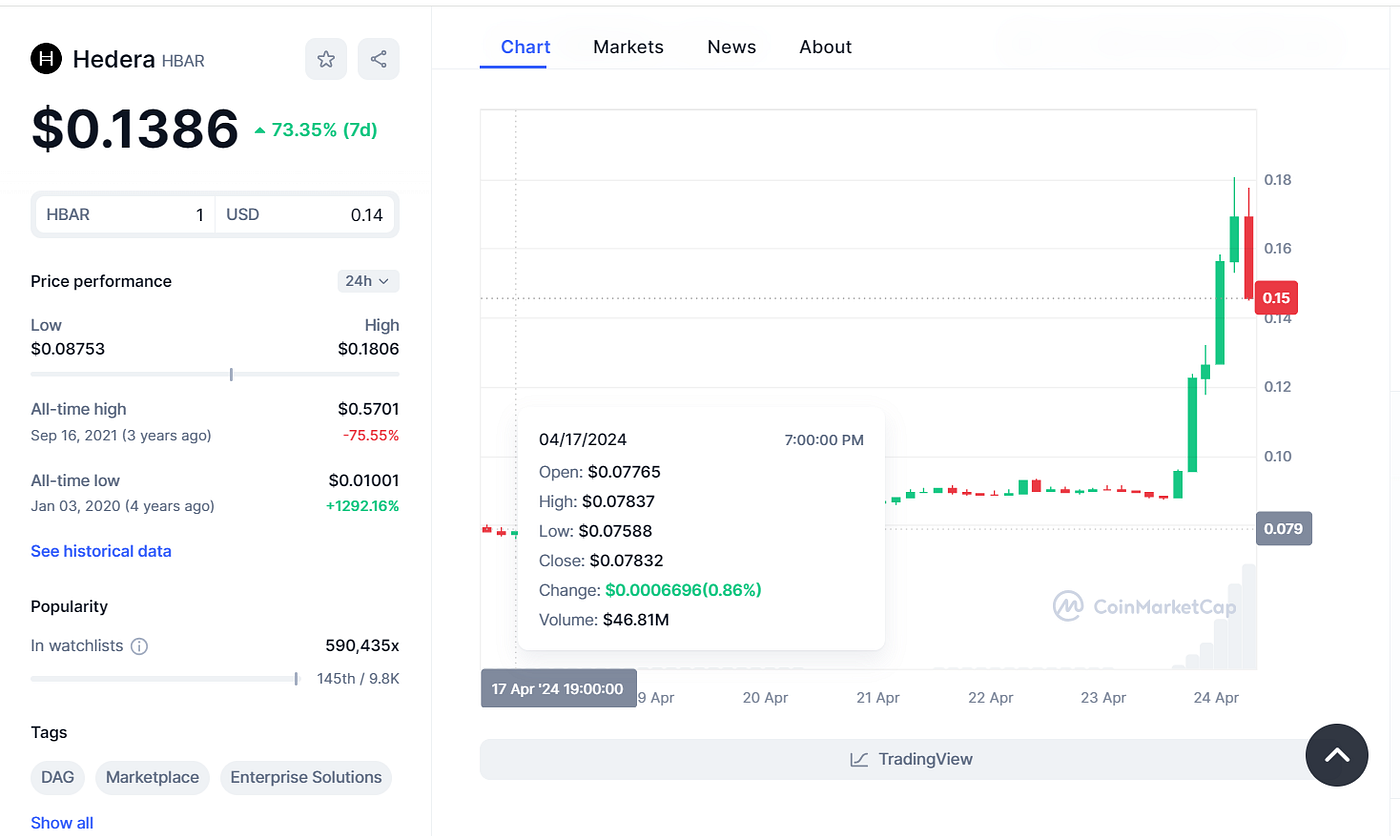Open the In watchlists info tooltip icon
Viewport: 1400px width, 836px height.
click(x=139, y=645)
